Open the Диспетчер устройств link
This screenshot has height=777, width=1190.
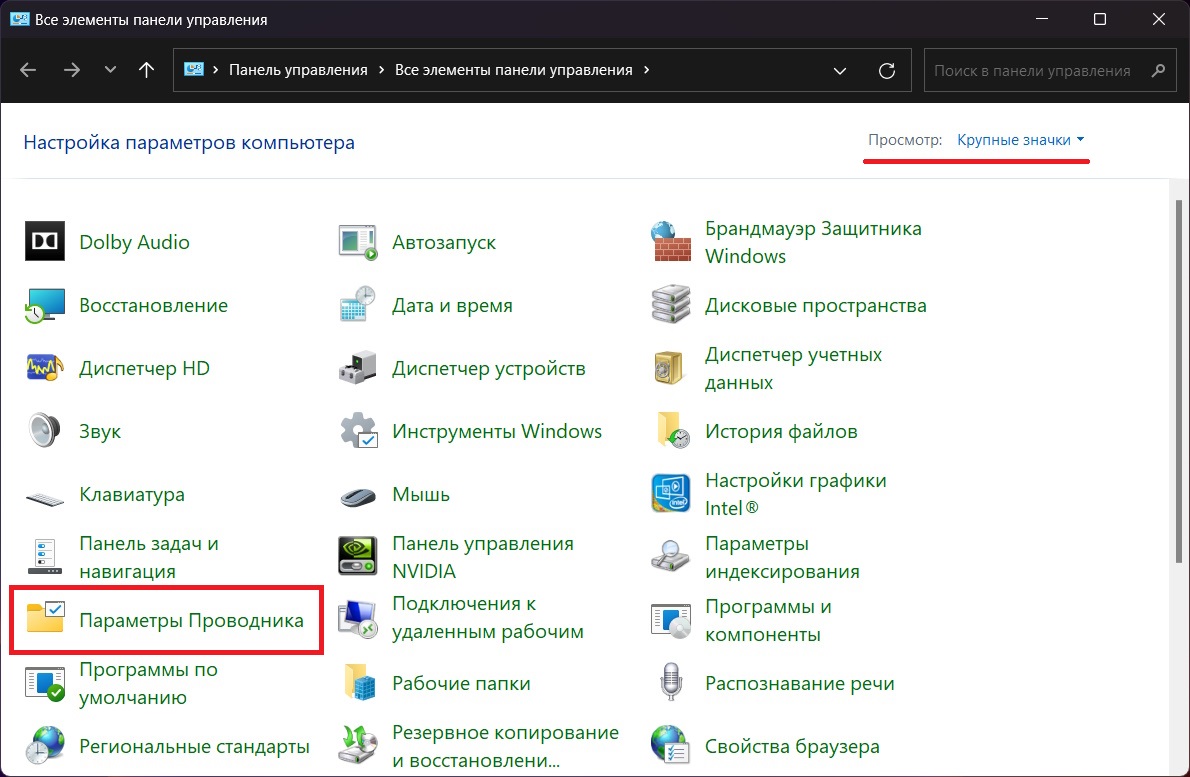click(489, 368)
